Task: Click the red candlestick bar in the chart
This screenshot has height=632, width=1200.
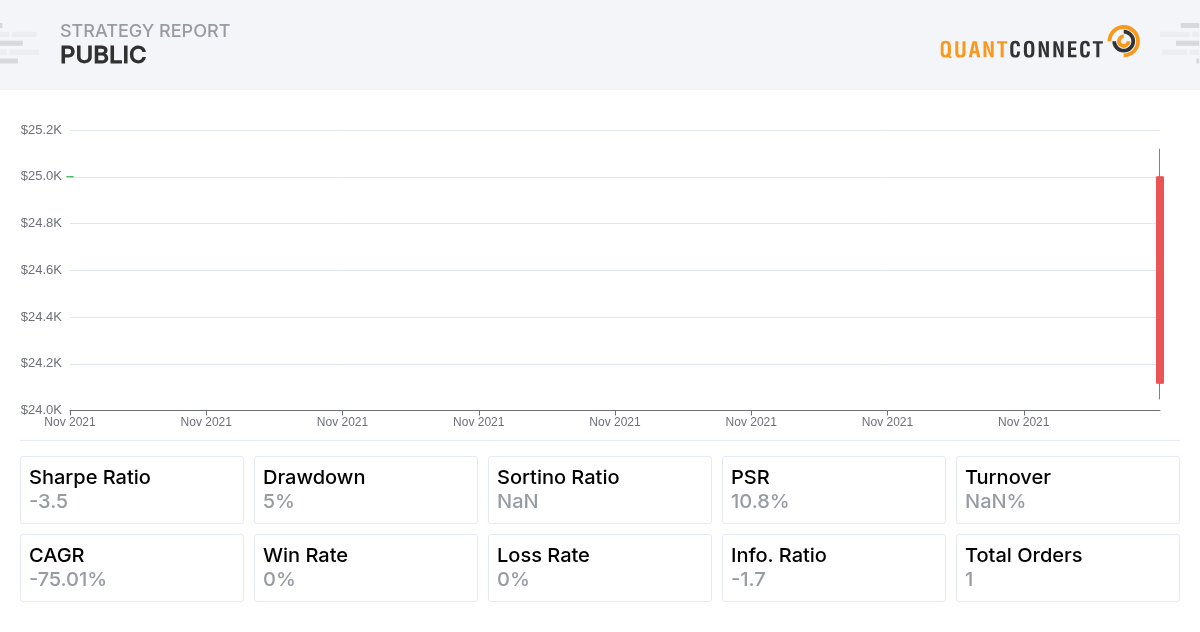Action: (x=1160, y=280)
